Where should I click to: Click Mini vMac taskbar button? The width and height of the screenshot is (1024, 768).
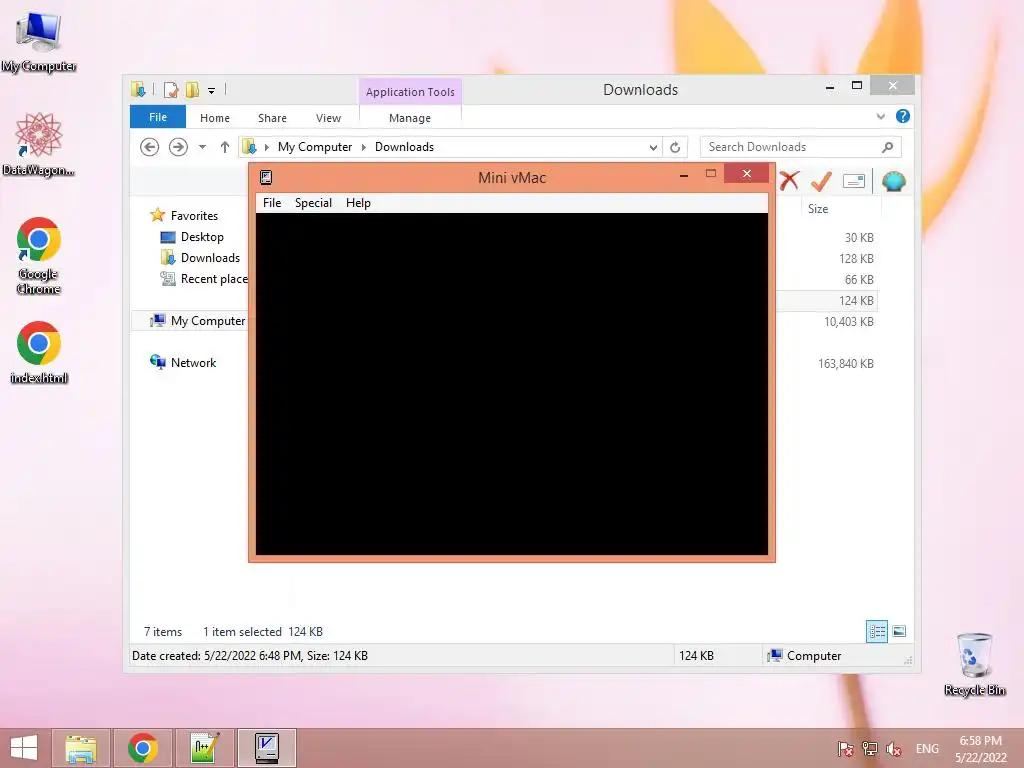coord(266,748)
